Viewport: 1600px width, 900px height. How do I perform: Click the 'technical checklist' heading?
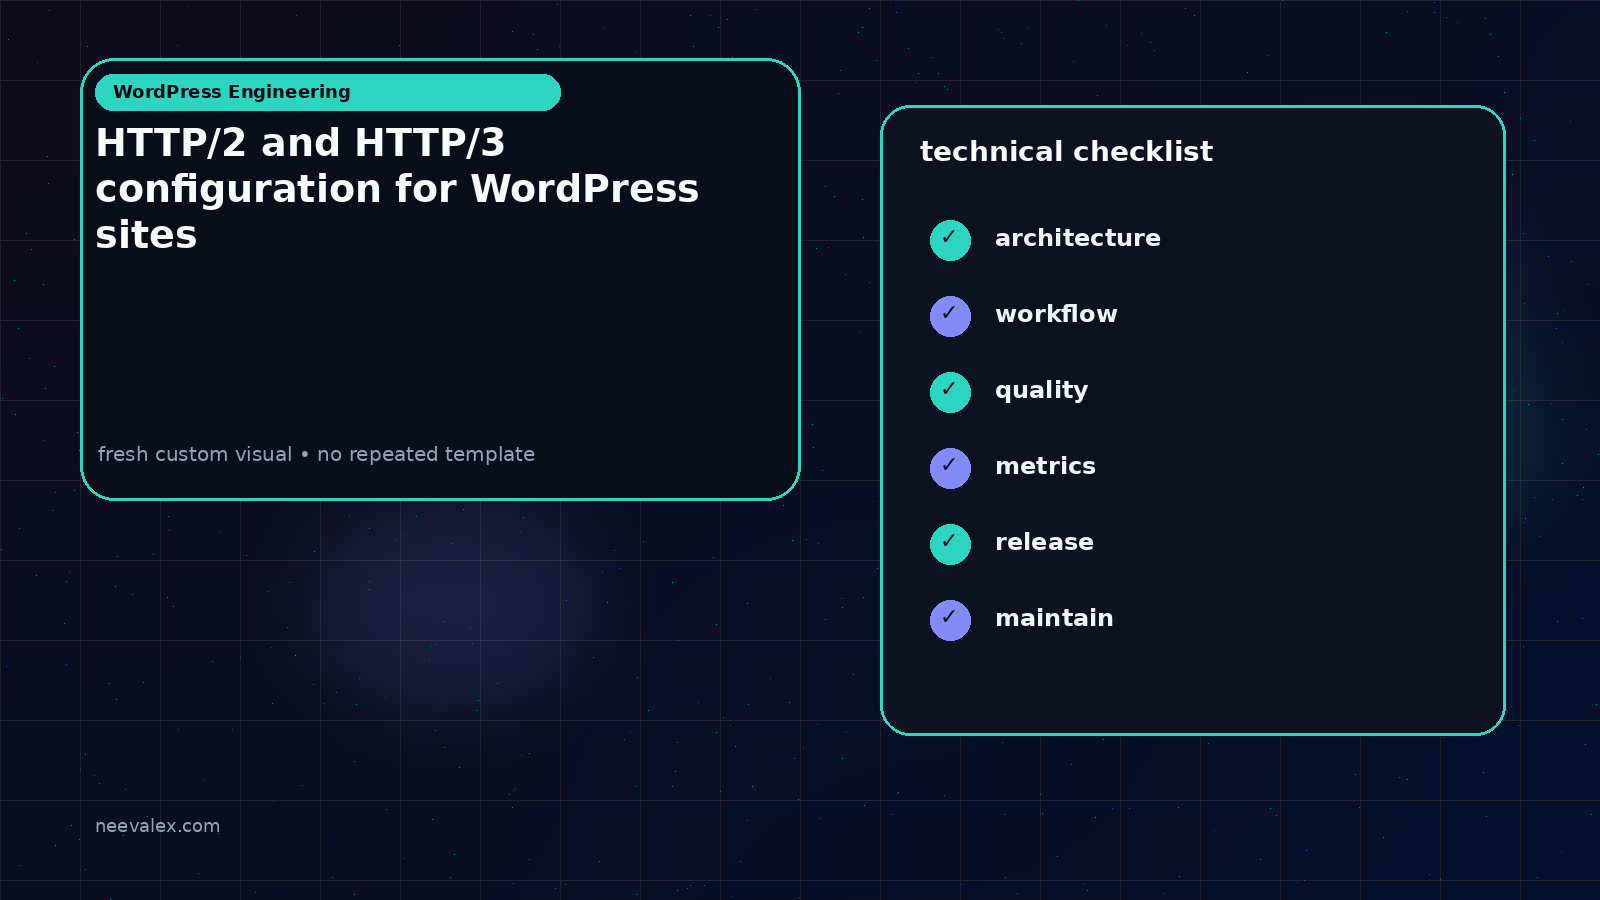tap(1066, 151)
